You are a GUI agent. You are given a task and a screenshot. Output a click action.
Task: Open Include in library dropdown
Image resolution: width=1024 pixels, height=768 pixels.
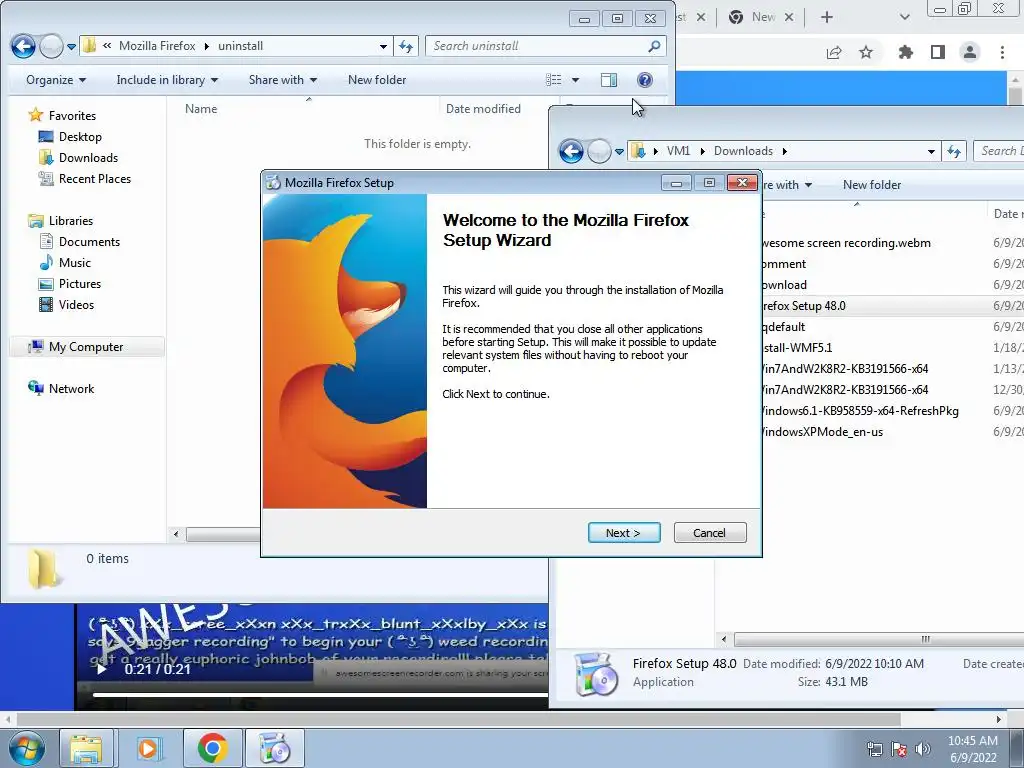167,80
